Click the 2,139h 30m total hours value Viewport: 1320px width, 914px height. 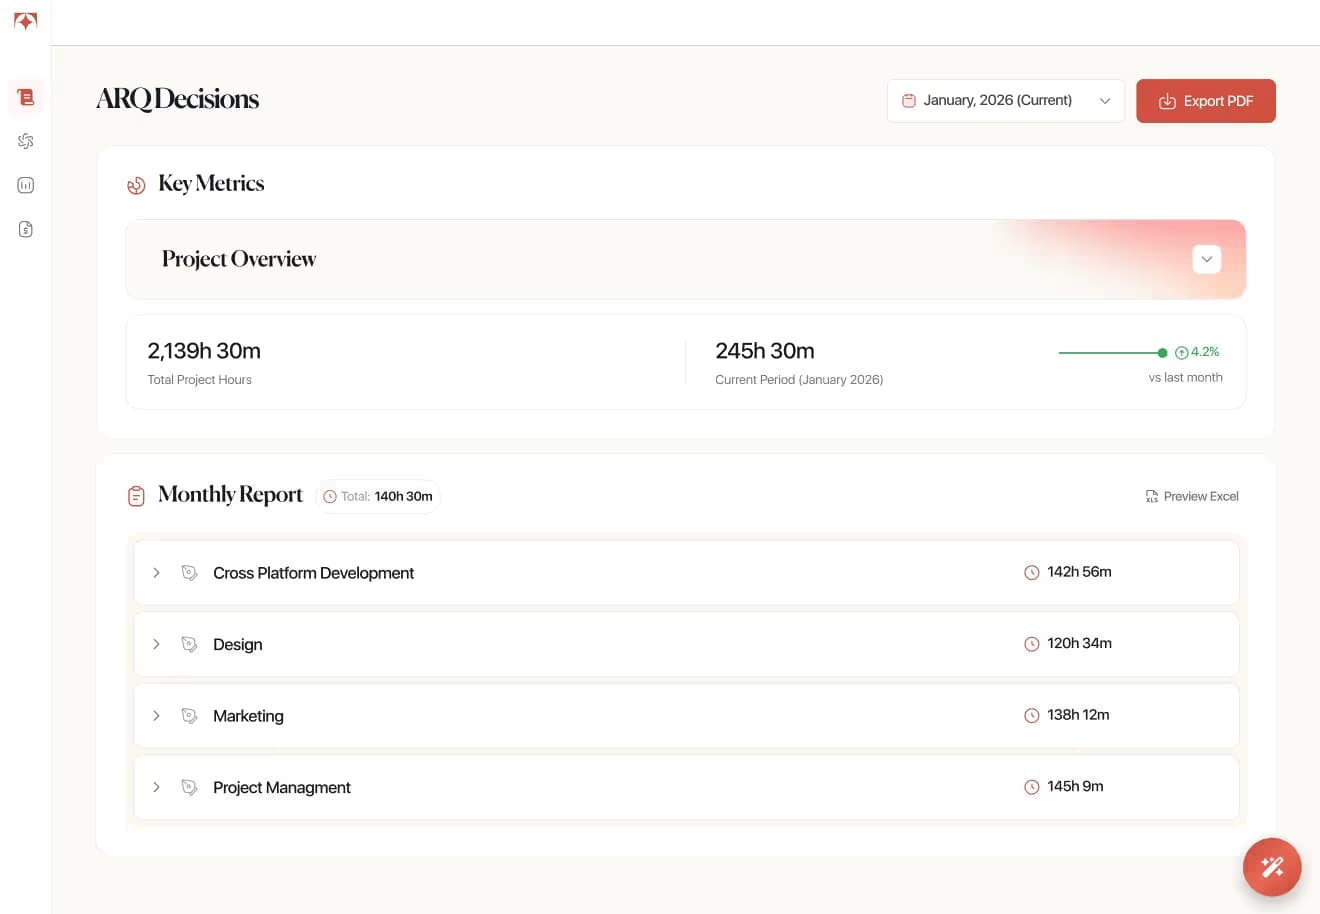click(204, 351)
